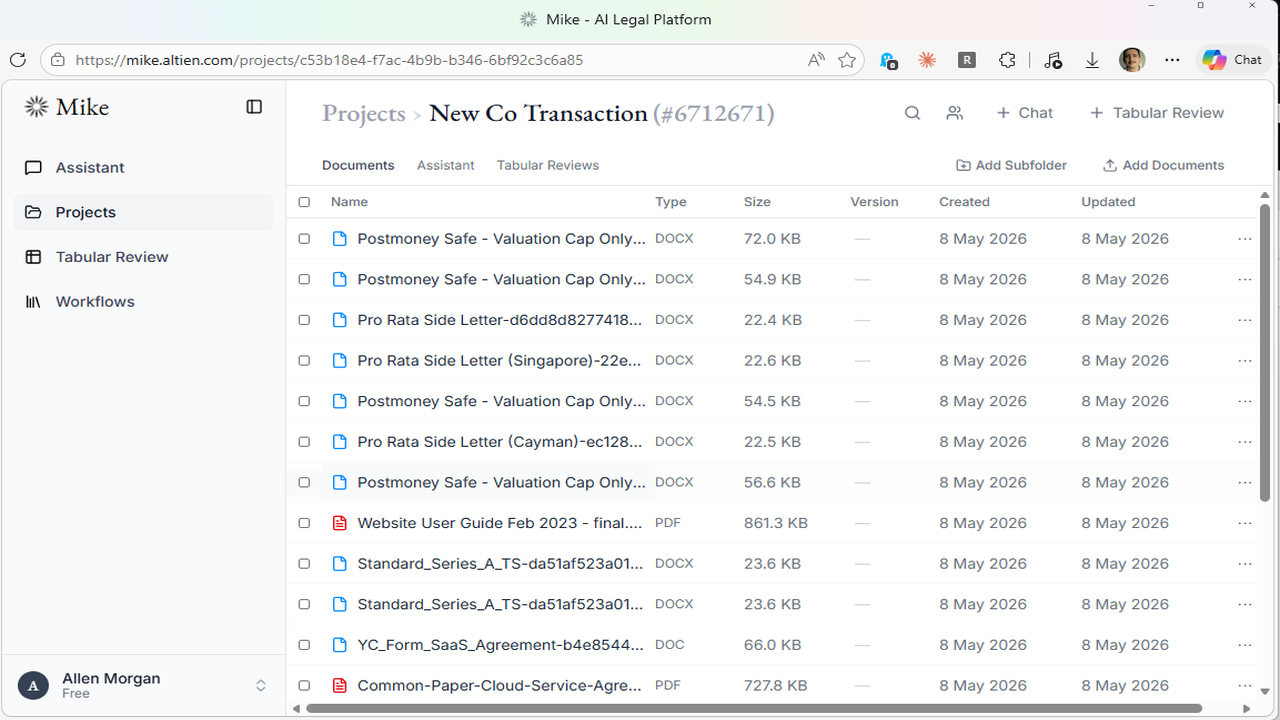1280x720 pixels.
Task: Open browser extensions puzzle icon
Action: (1007, 60)
